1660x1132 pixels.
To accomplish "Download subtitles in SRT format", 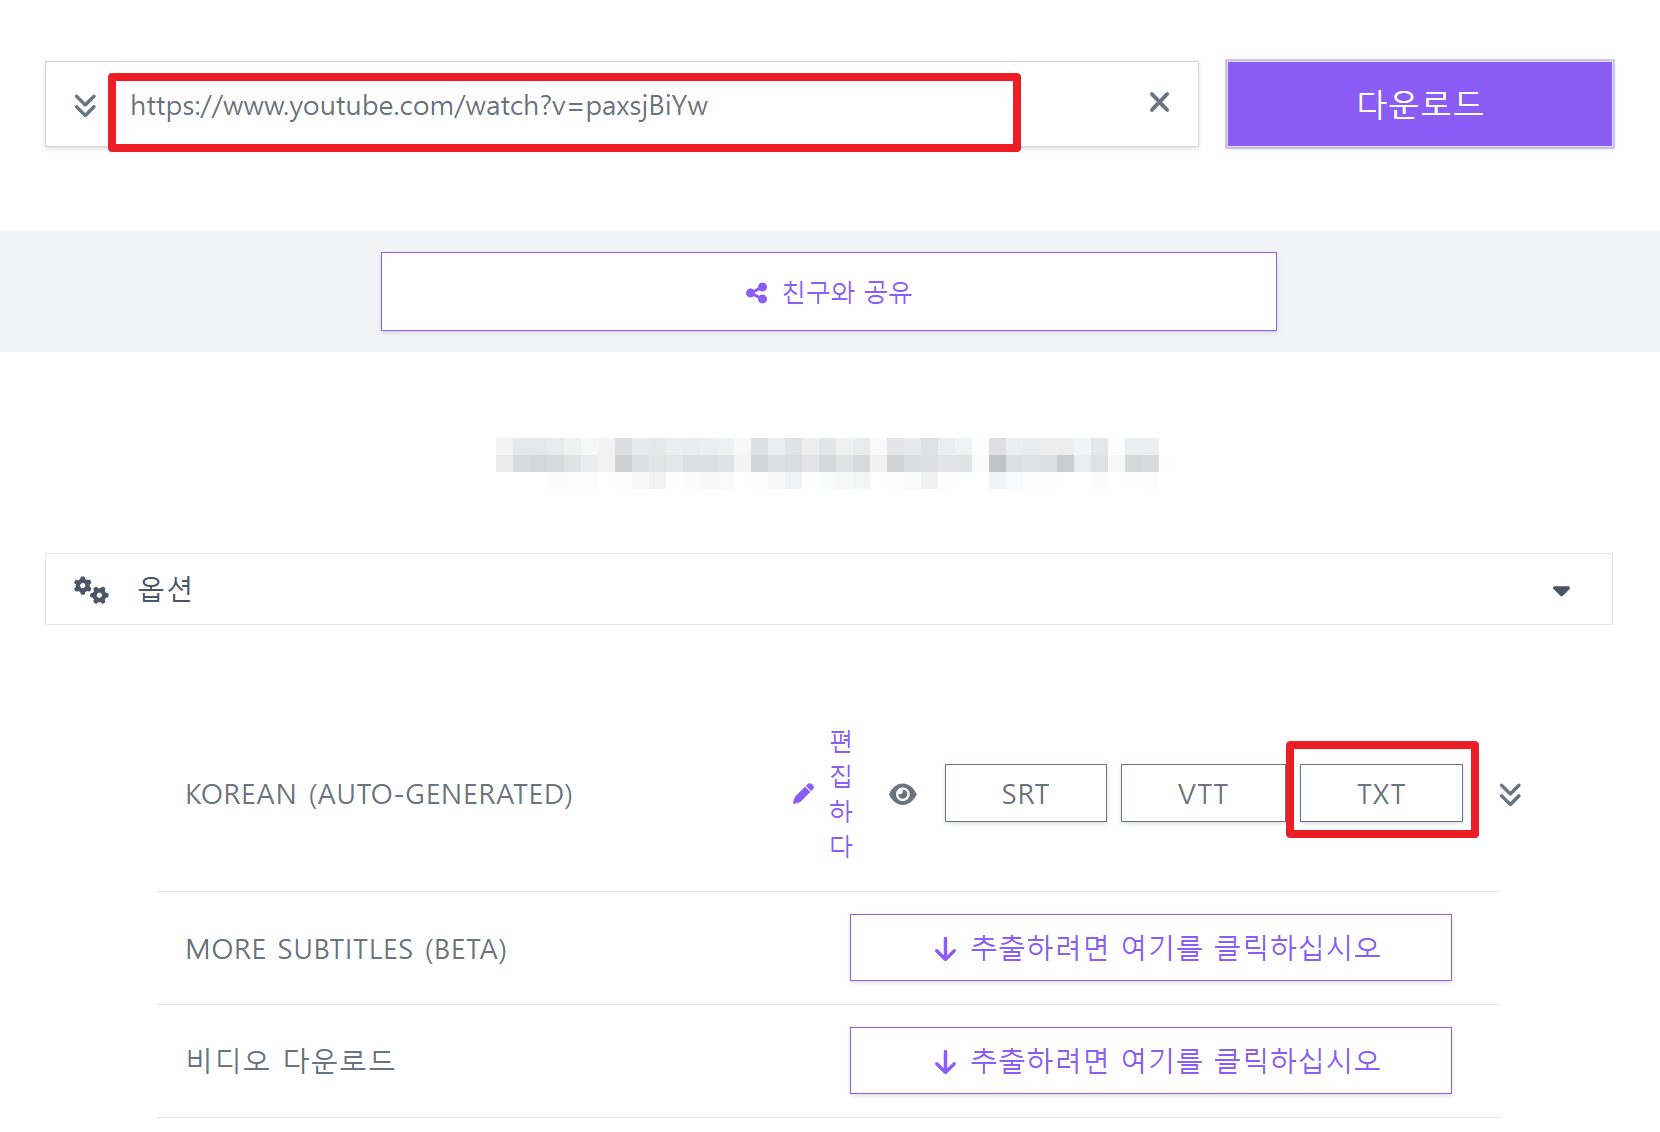I will [x=1025, y=793].
